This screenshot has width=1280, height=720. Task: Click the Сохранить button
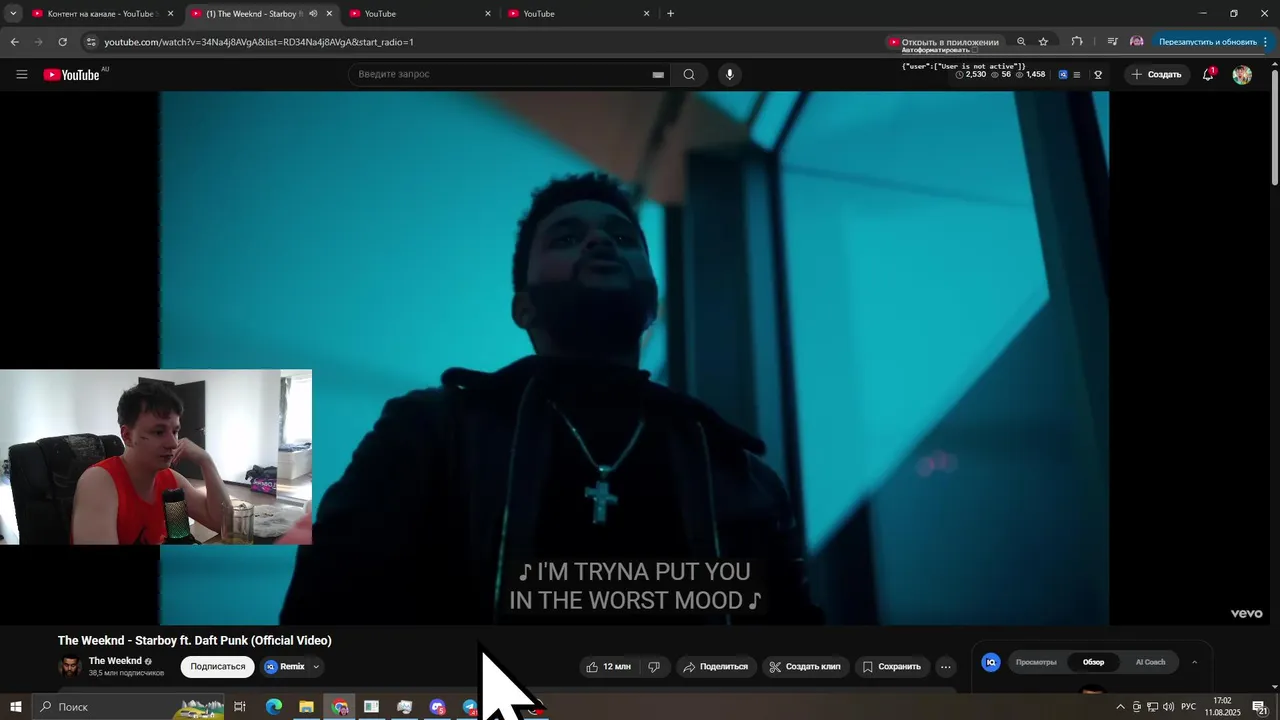click(892, 667)
